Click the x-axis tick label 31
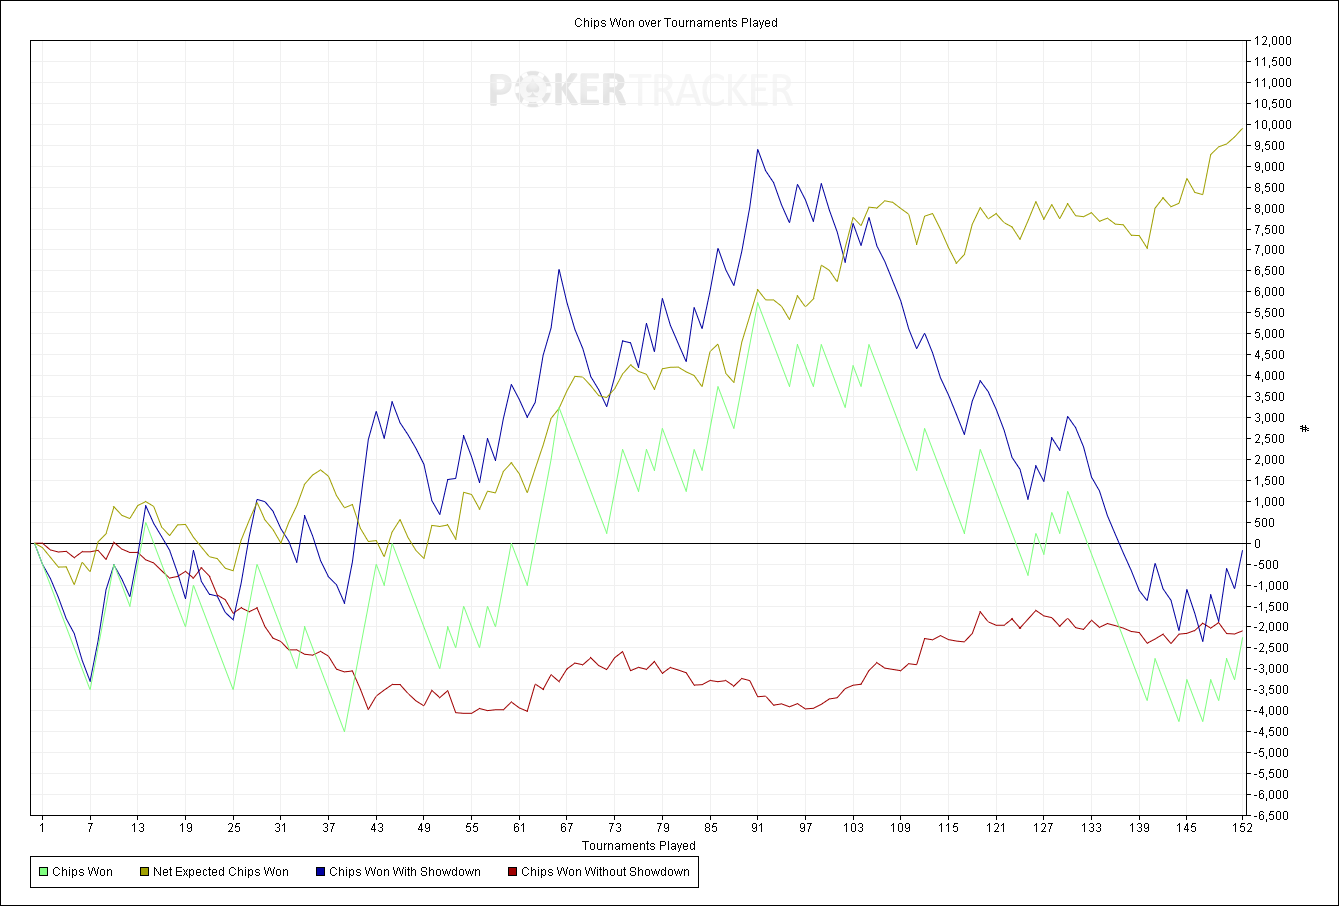This screenshot has width=1339, height=906. click(x=281, y=829)
